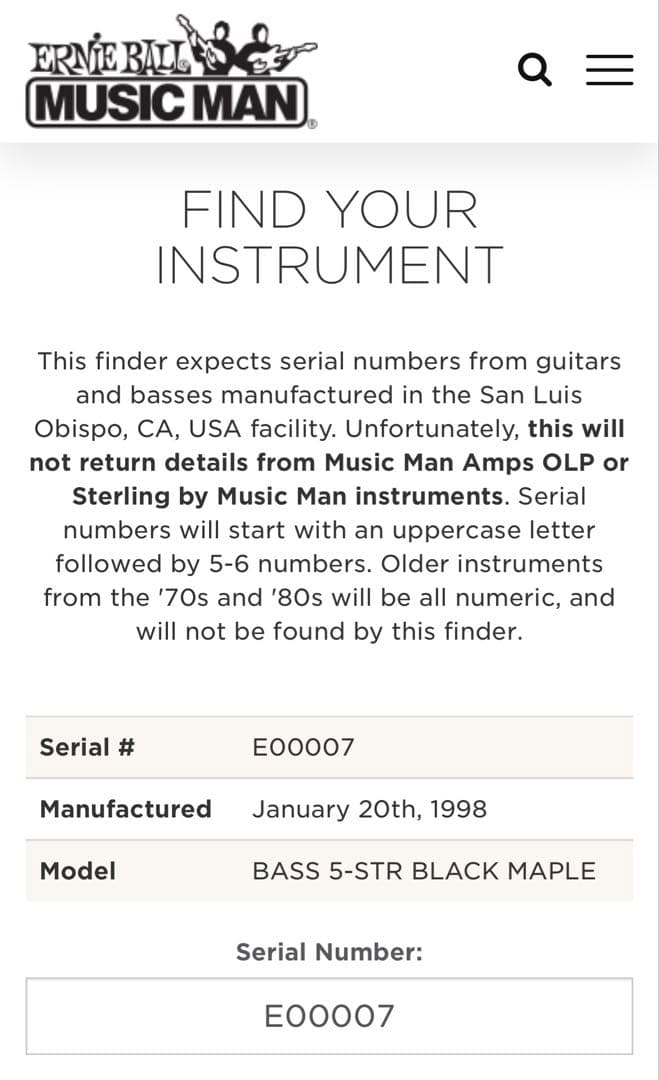Viewport: 659px width, 1080px height.
Task: Click the manufactured date January 20th, 1998
Action: click(369, 809)
